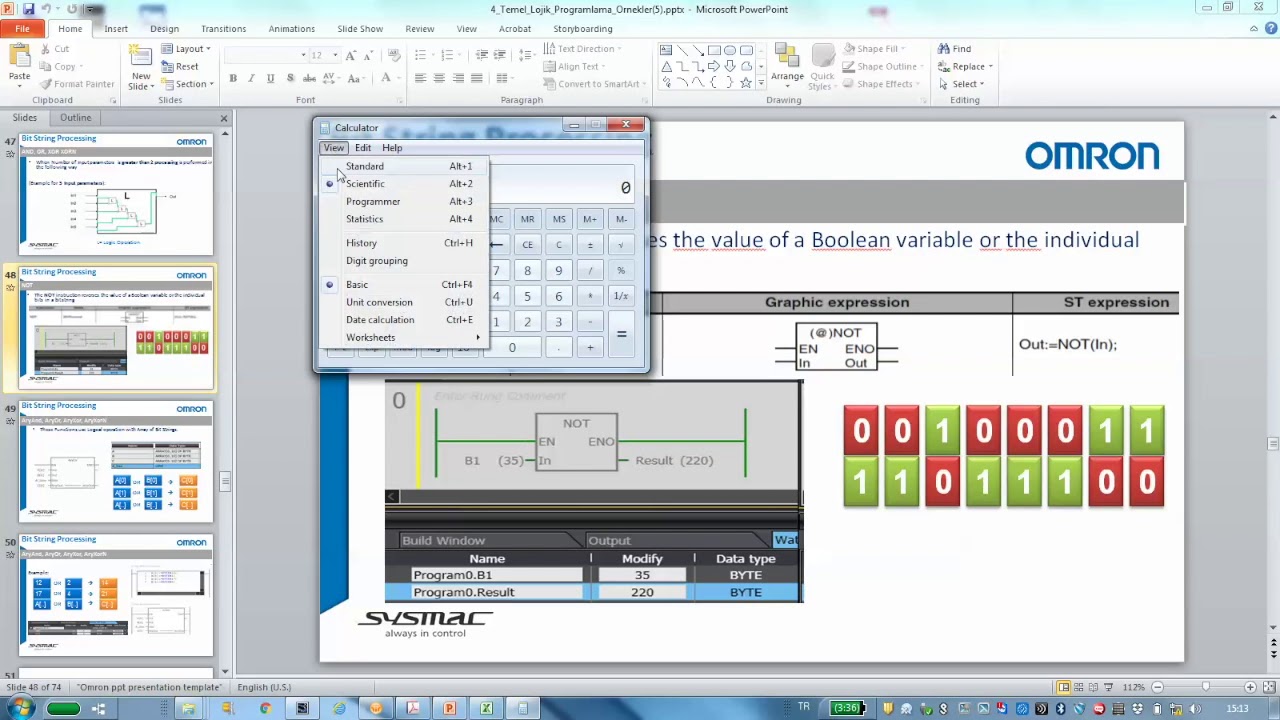Switch to Slide Sorter view in status bar

1080,687
